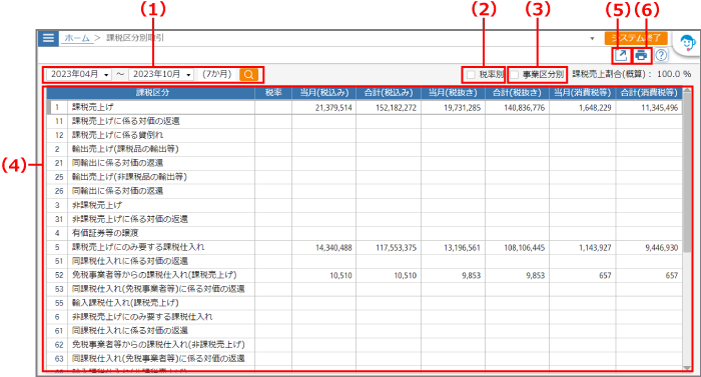Select the 課税売上げにのみ要する課税仕入れ row
Screen dimensions: 701x377
pos(364,247)
